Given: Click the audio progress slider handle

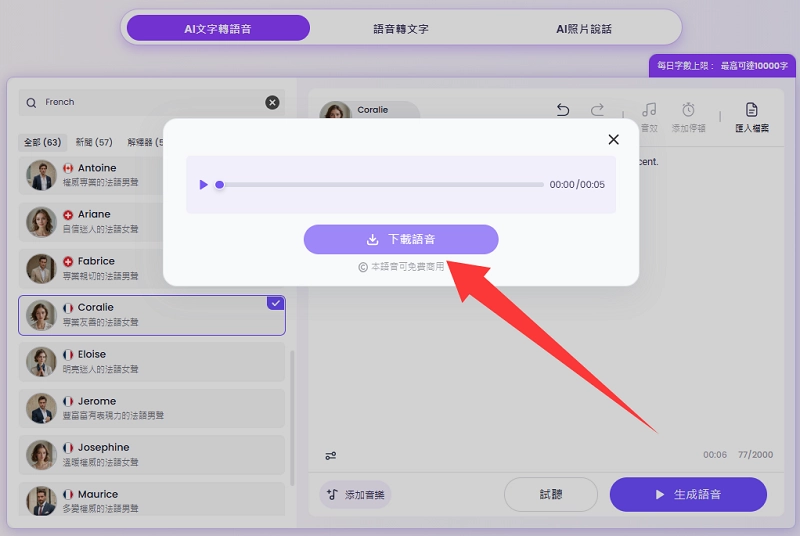Looking at the screenshot, I should (219, 185).
